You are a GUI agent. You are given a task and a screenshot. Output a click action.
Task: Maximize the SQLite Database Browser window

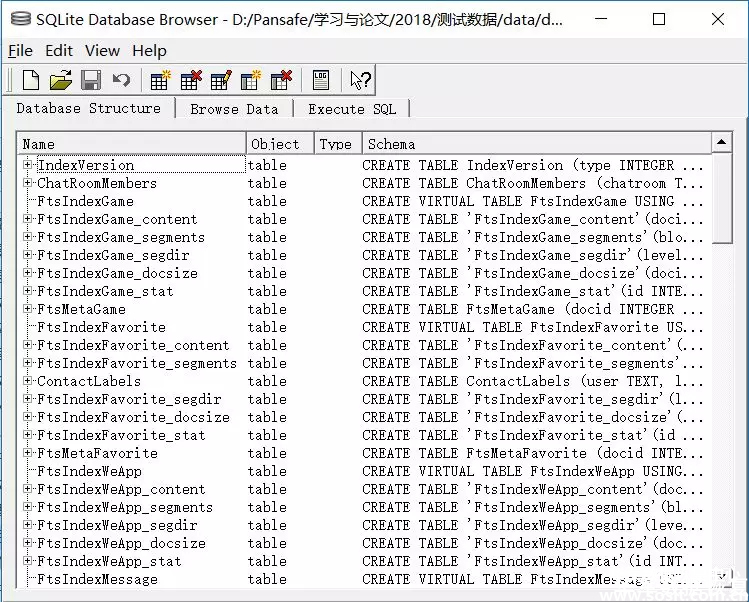[659, 20]
